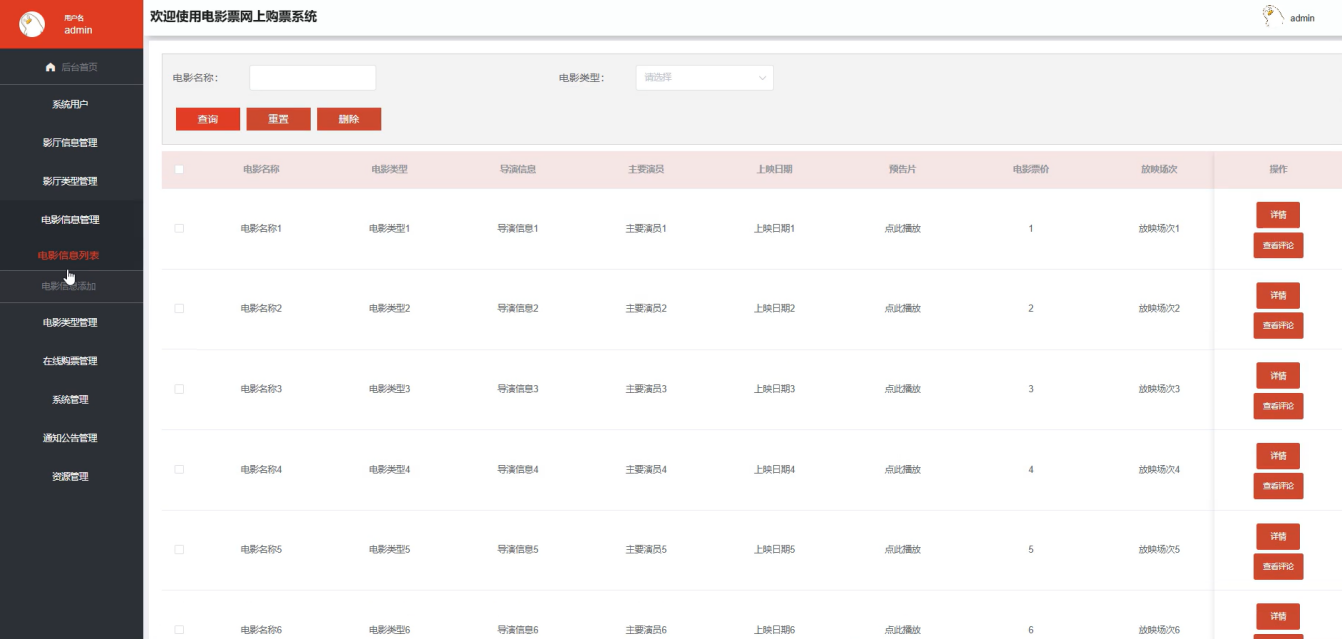This screenshot has height=639, width=1342.
Task: Click the 查询 search button
Action: pyautogui.click(x=208, y=119)
